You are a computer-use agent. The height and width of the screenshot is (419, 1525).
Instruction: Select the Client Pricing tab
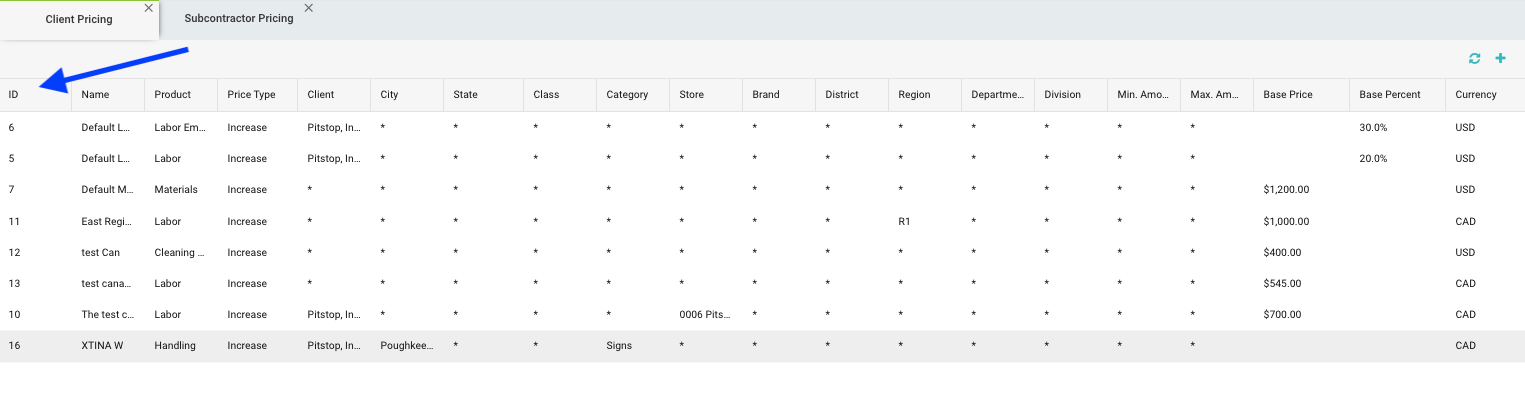pos(79,20)
